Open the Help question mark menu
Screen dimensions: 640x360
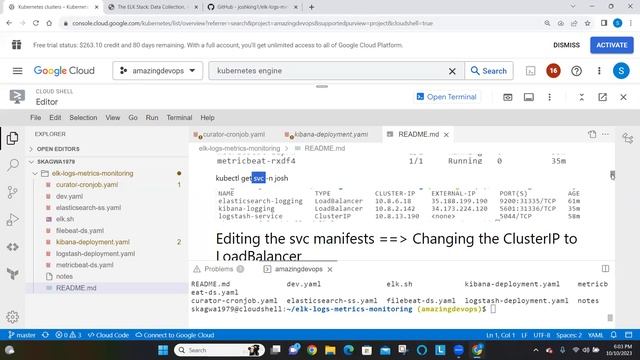(576, 71)
